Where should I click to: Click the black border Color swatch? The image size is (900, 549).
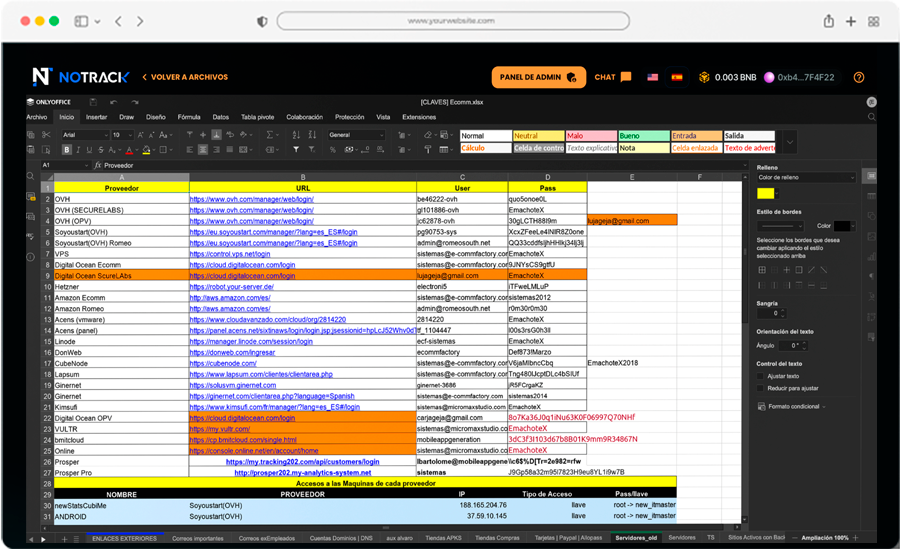tap(841, 226)
